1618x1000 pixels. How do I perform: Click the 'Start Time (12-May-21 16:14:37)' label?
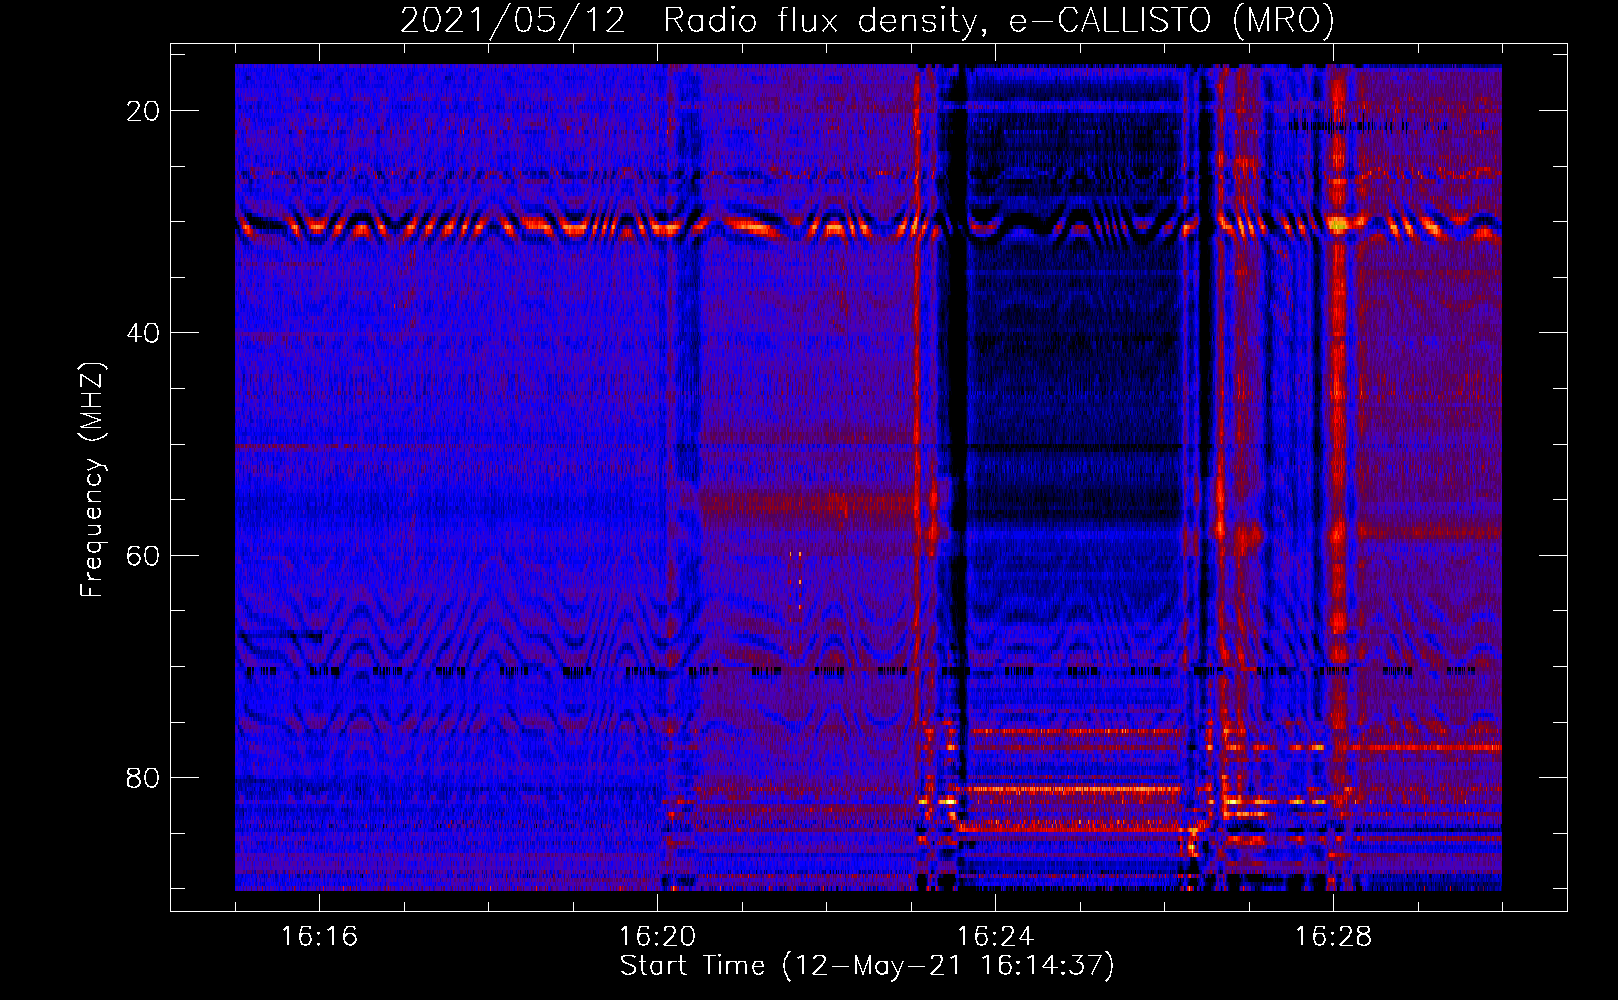867,966
